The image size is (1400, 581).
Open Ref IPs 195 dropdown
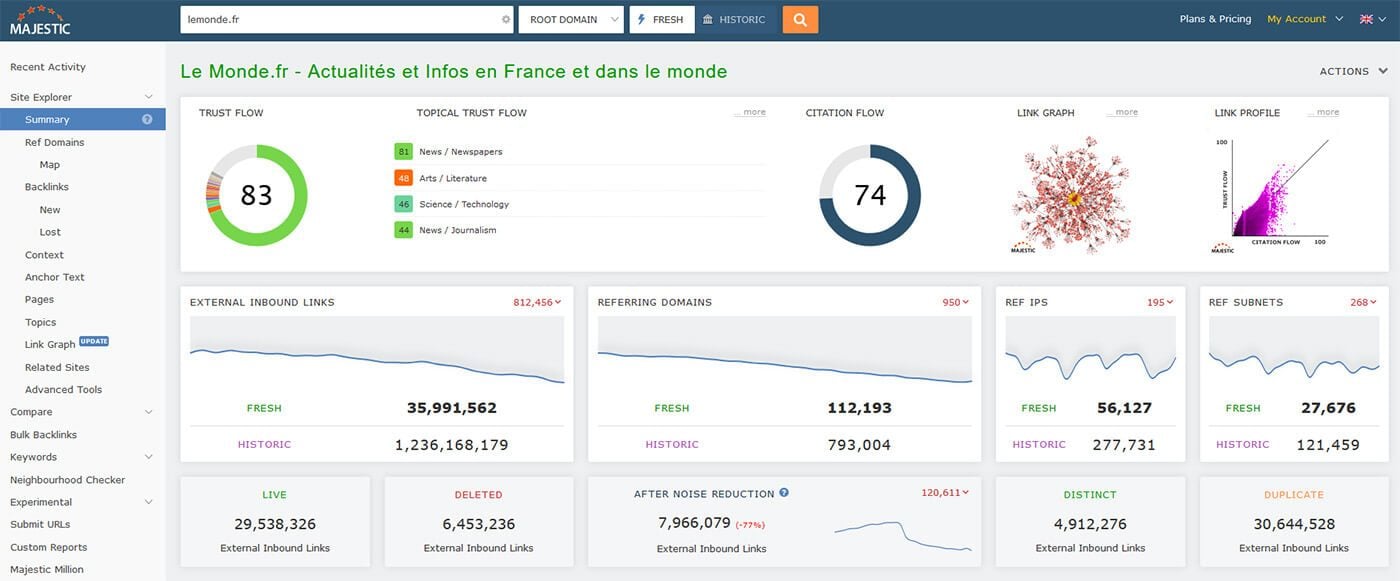[1160, 302]
